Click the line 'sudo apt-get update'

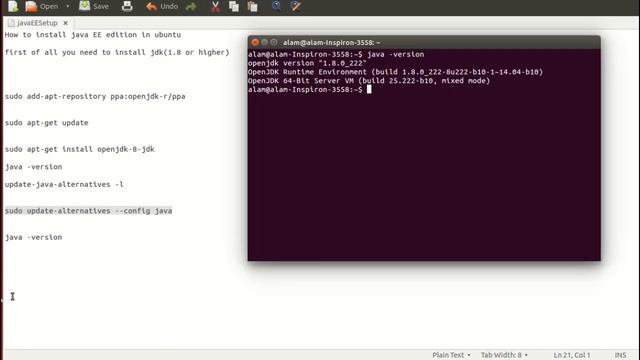coord(47,123)
